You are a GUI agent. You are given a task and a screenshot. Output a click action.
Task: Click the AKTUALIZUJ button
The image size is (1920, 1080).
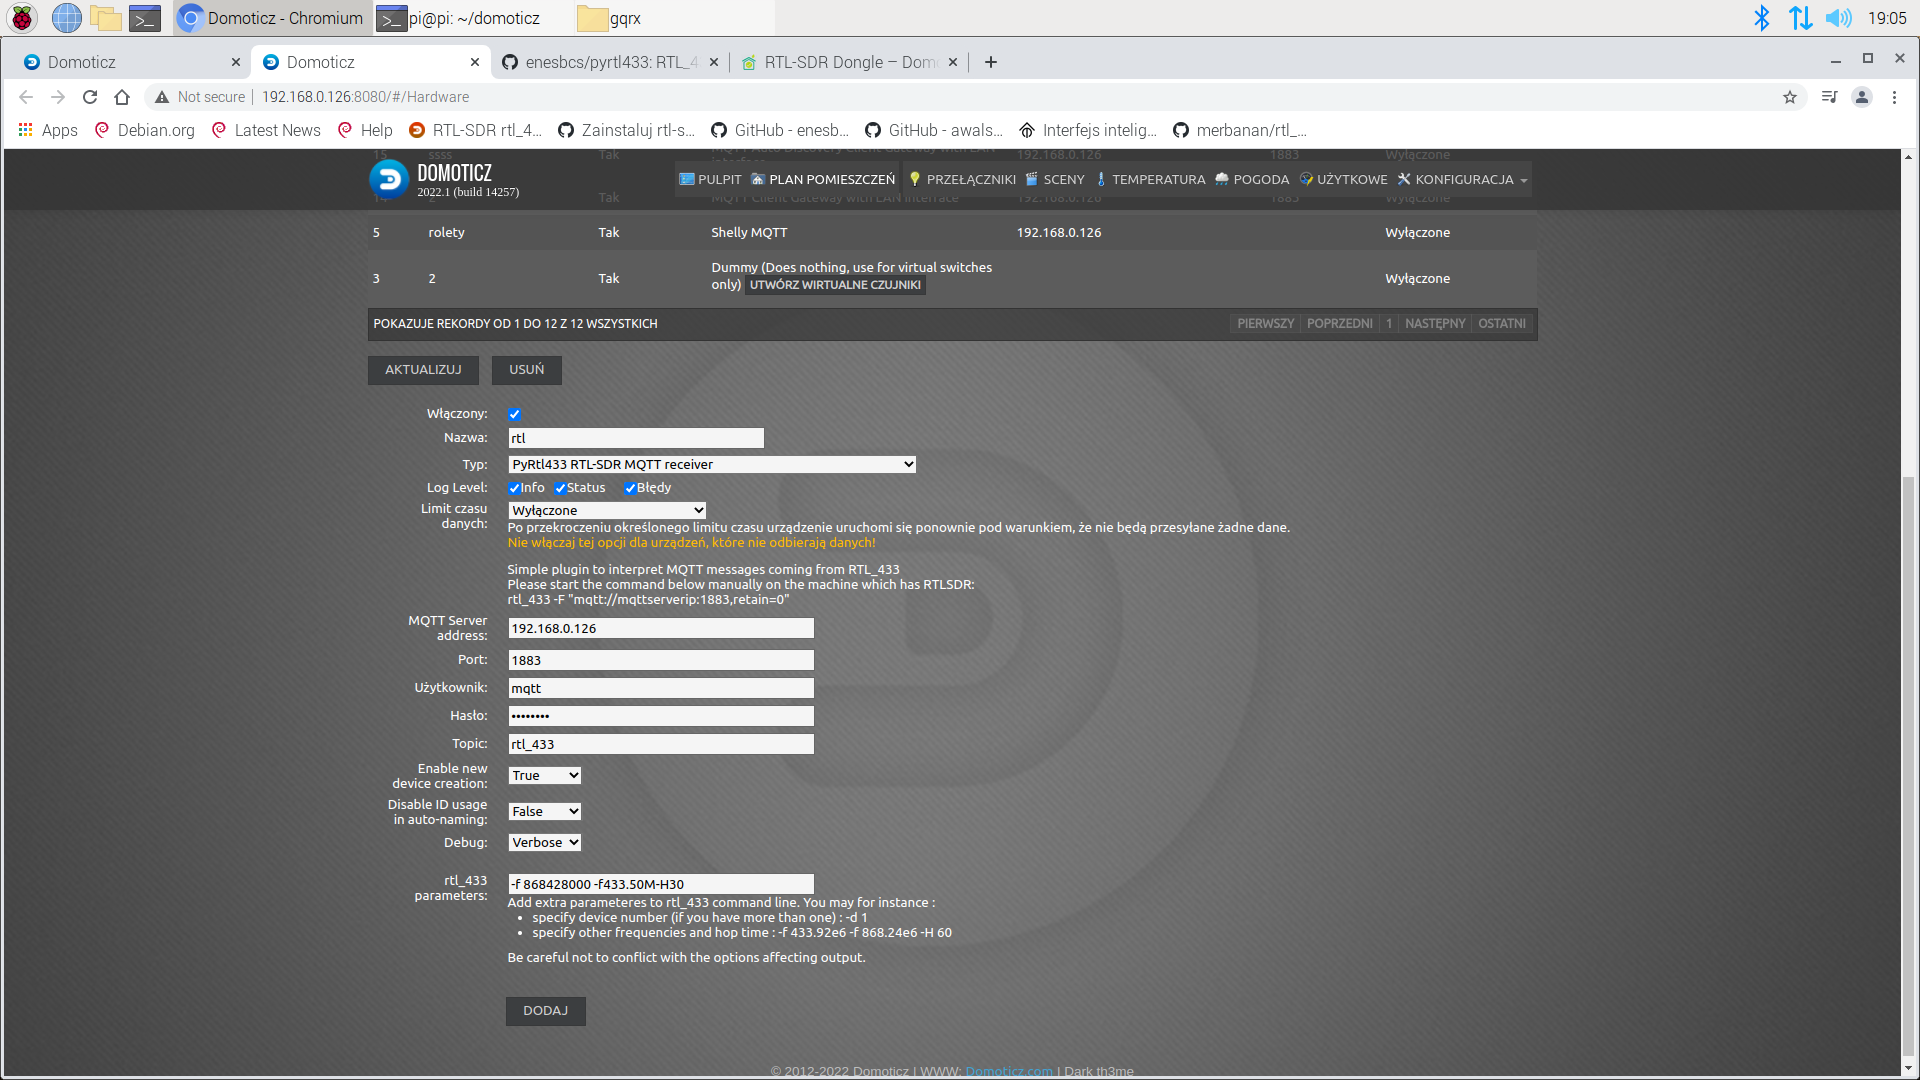click(423, 370)
